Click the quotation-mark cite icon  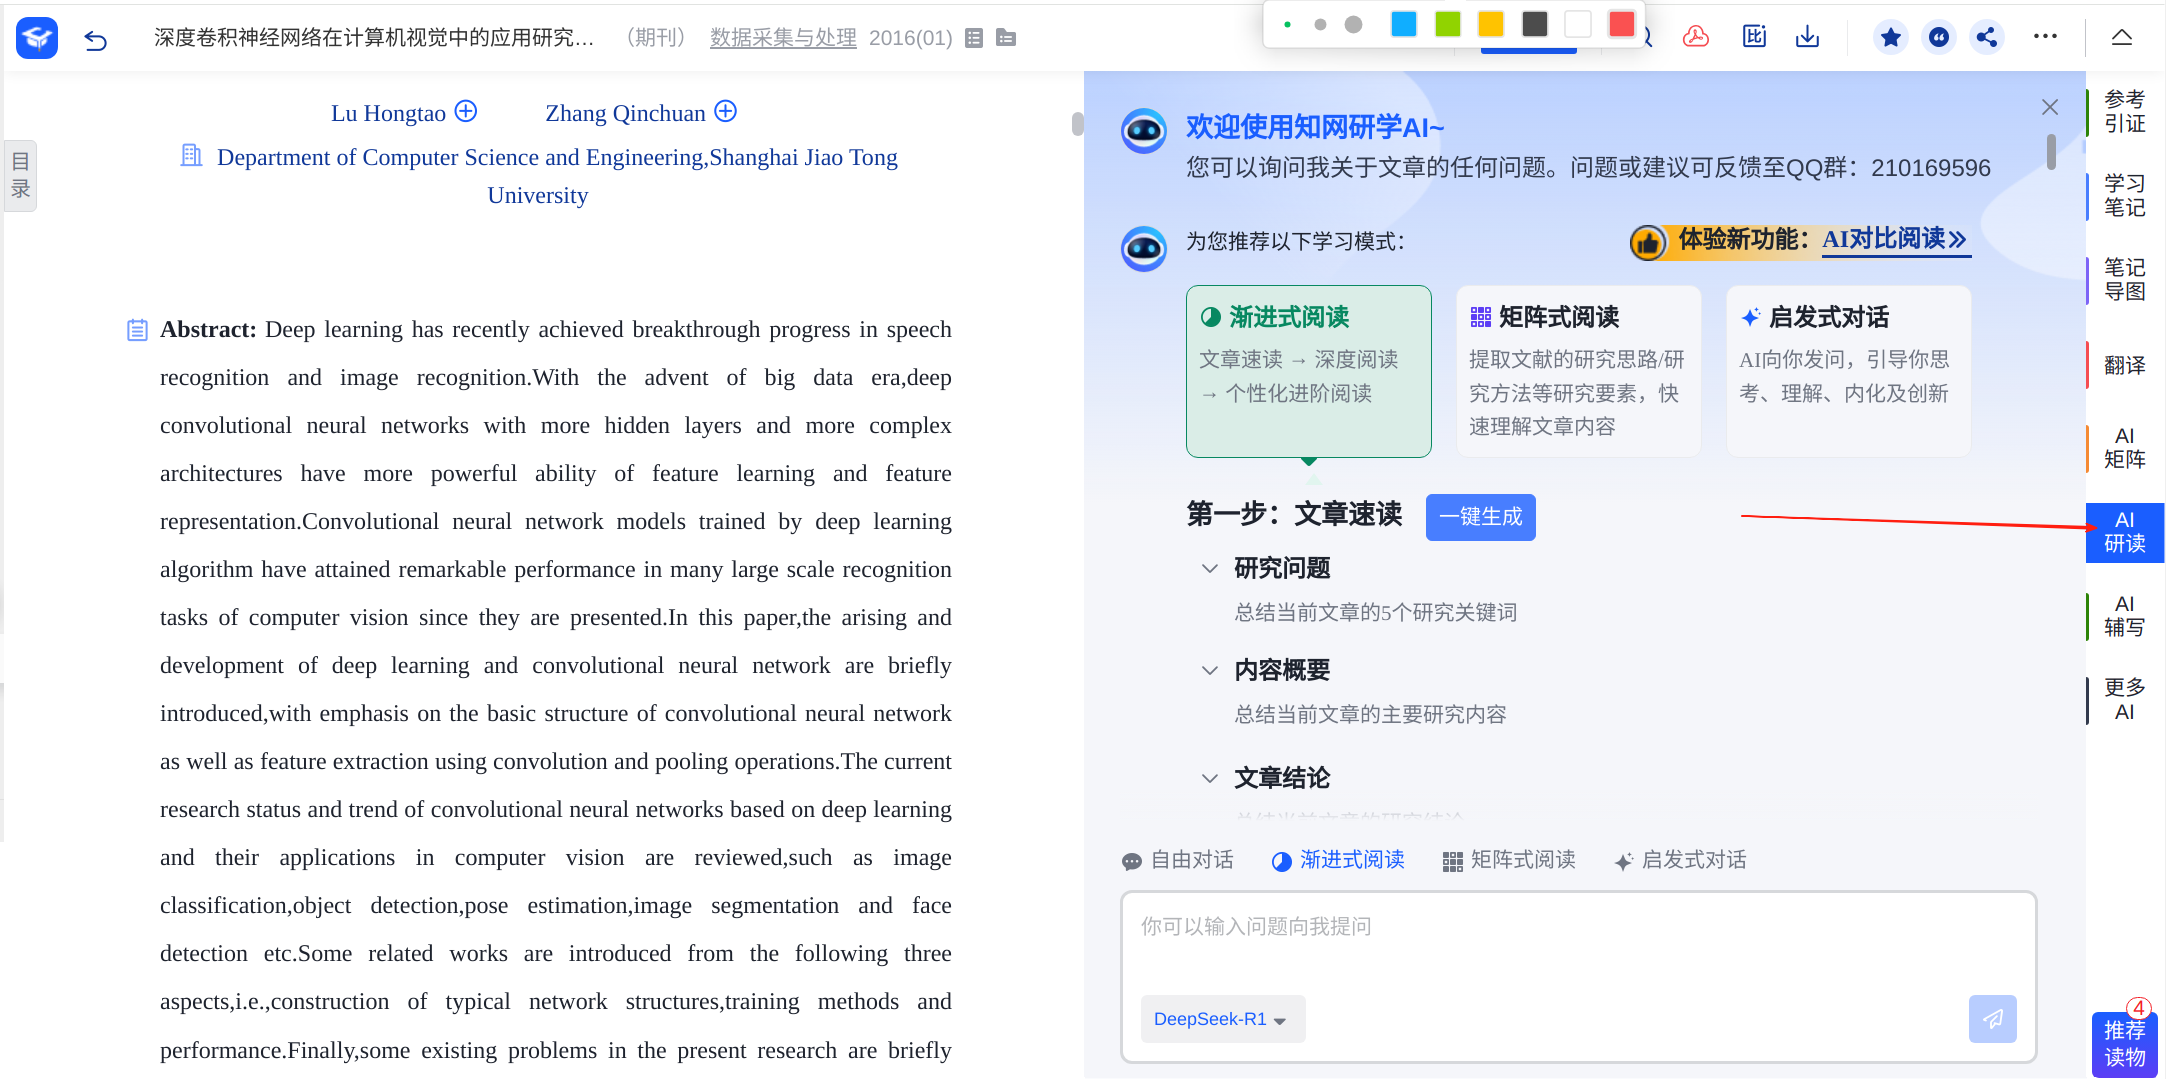1938,38
